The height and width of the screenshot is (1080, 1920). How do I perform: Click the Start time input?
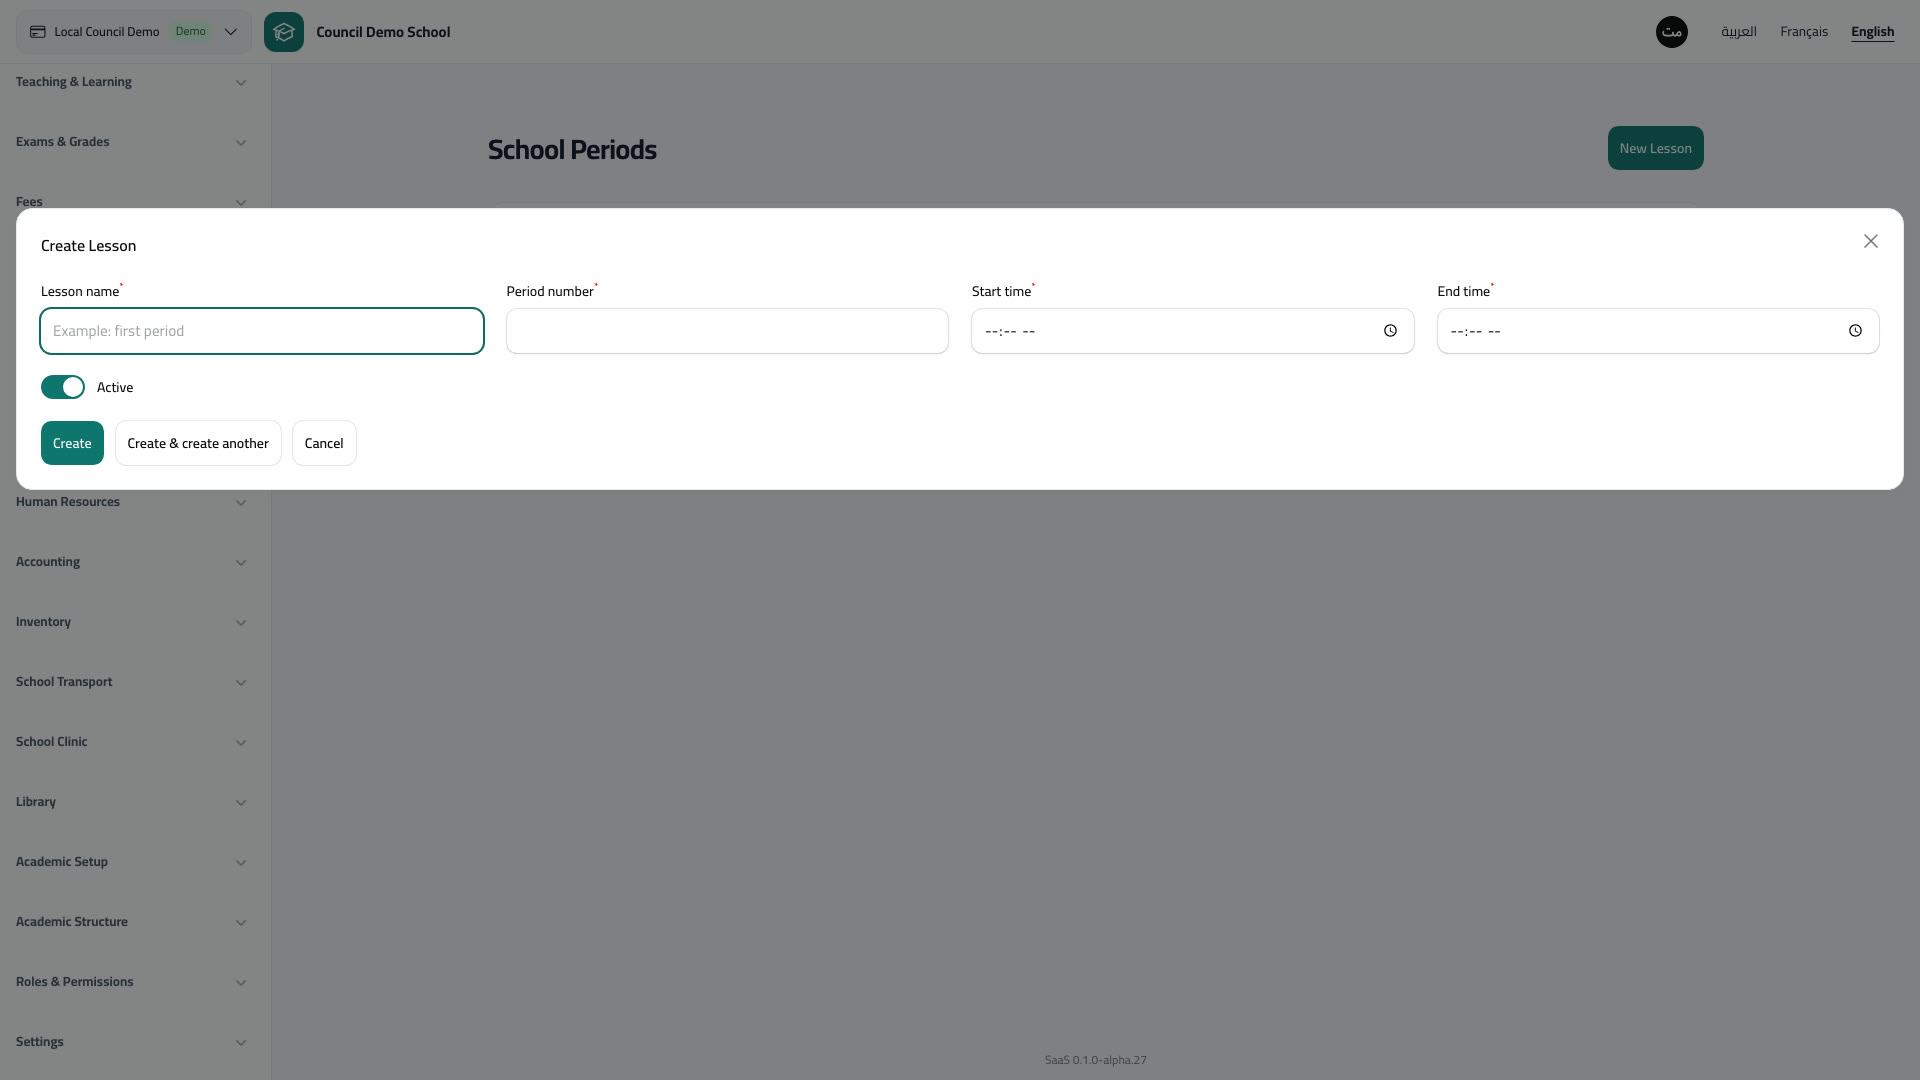(x=1192, y=331)
